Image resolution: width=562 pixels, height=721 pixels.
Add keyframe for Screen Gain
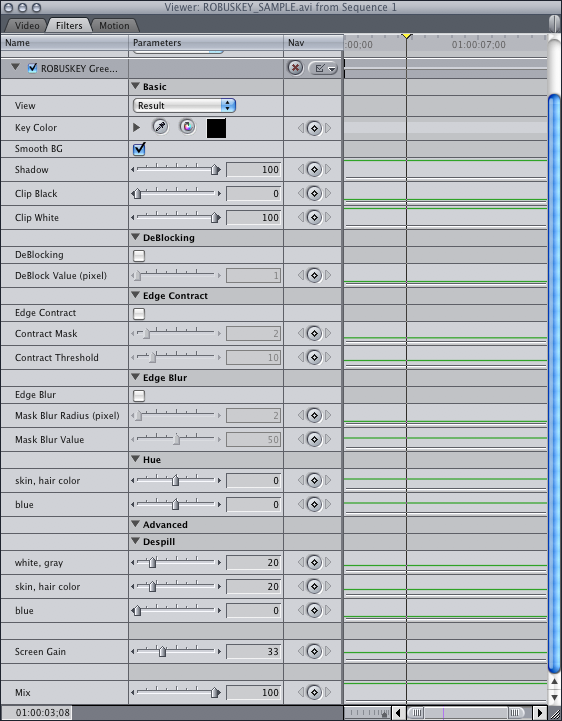pos(314,651)
